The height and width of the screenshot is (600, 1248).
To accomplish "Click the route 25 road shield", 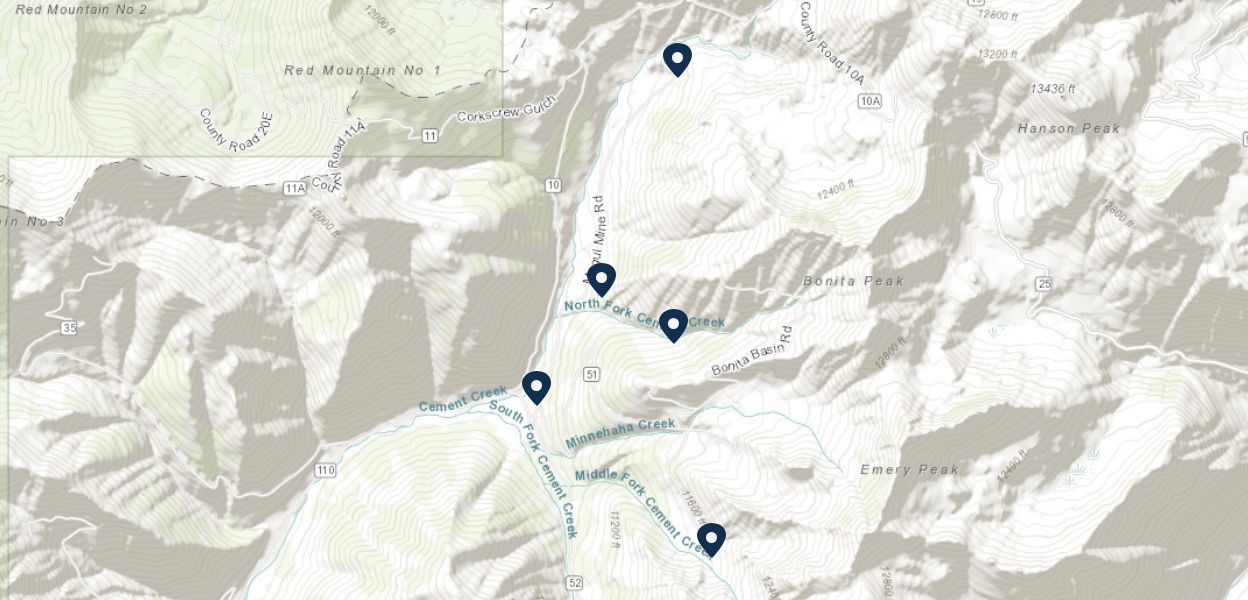I will [x=1045, y=284].
